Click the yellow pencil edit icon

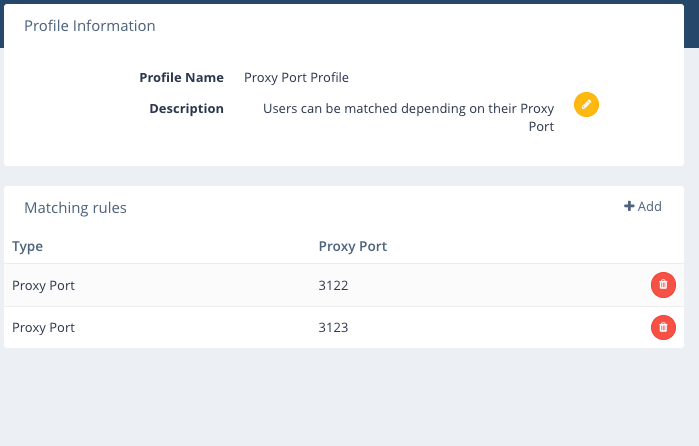(x=586, y=104)
